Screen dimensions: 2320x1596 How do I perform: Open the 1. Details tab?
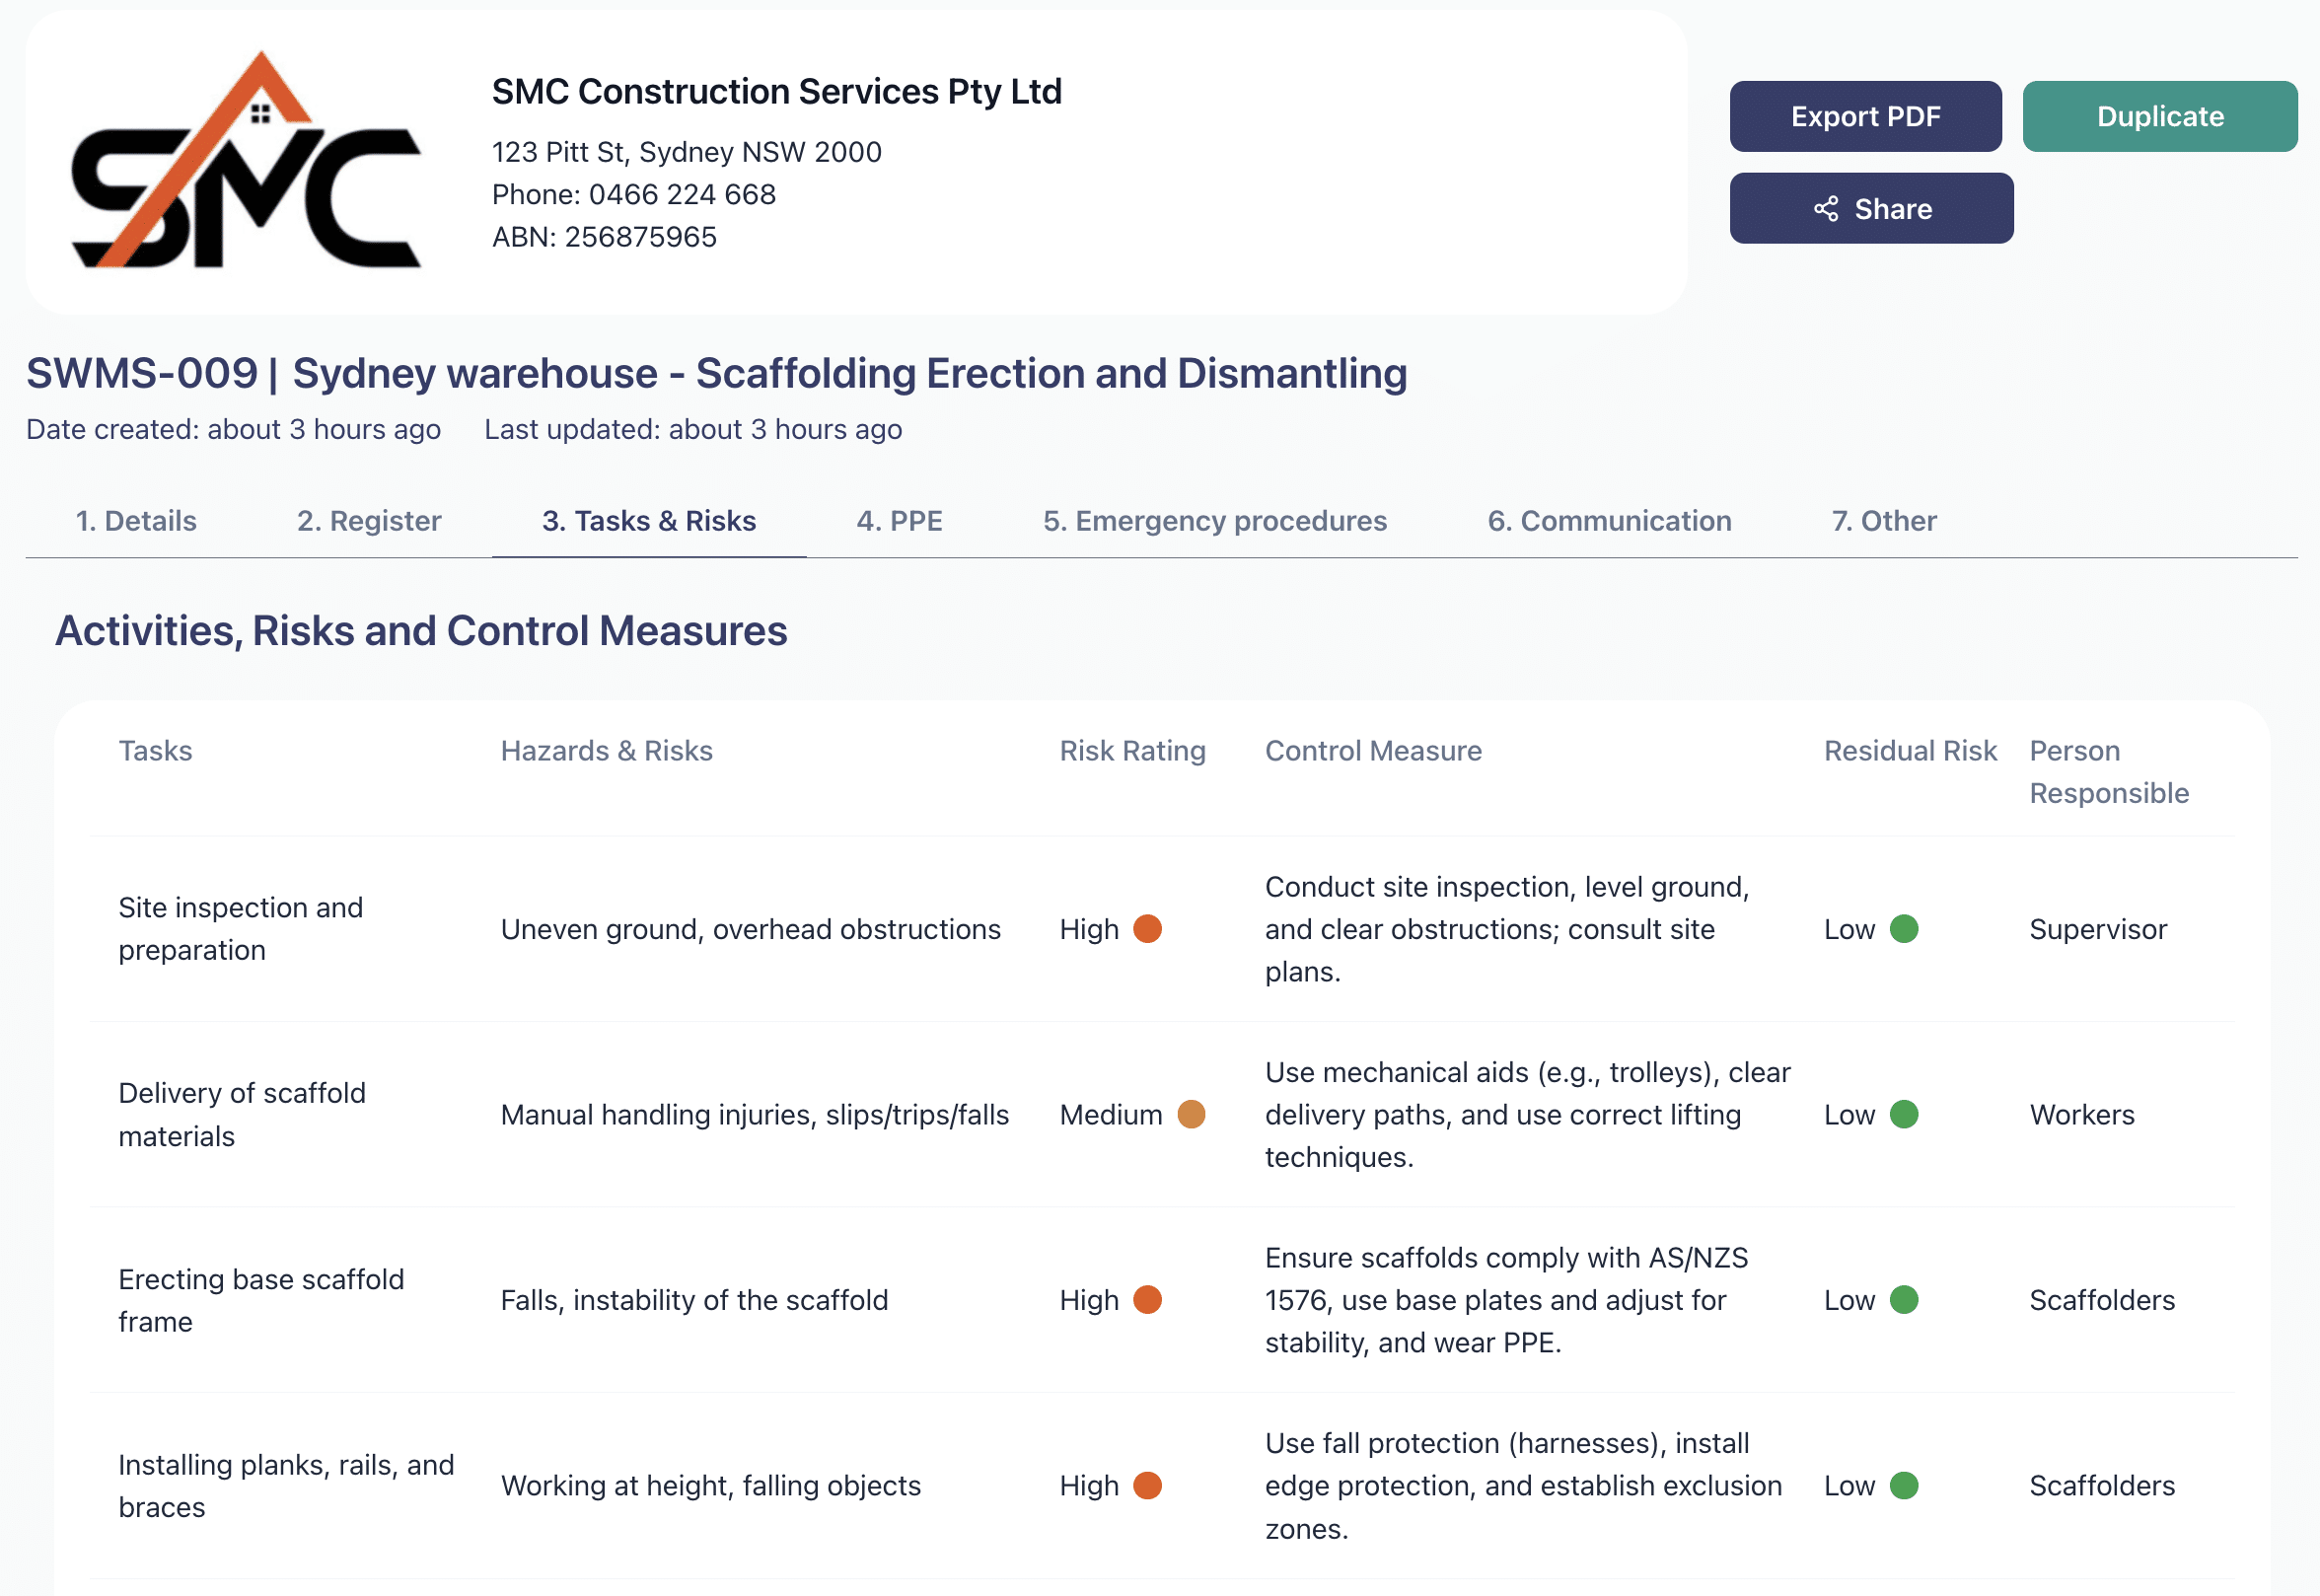(136, 521)
